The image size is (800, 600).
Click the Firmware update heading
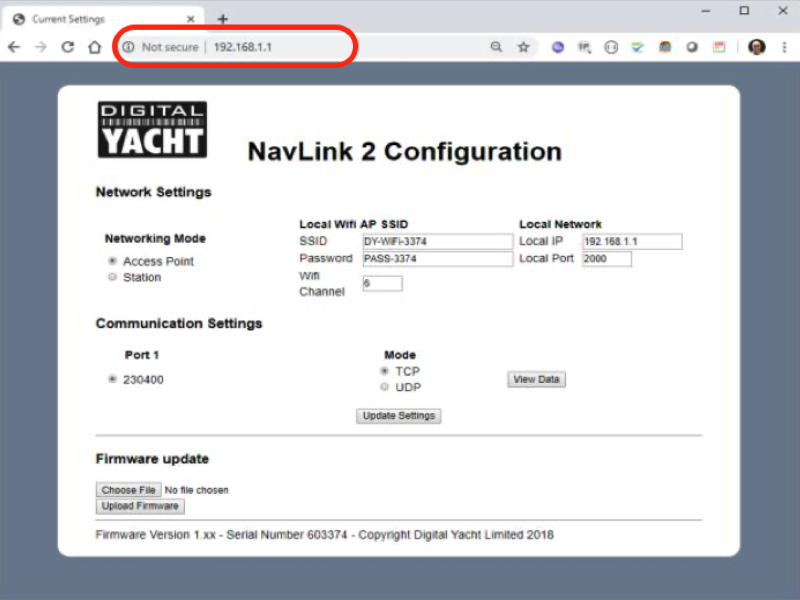(152, 459)
